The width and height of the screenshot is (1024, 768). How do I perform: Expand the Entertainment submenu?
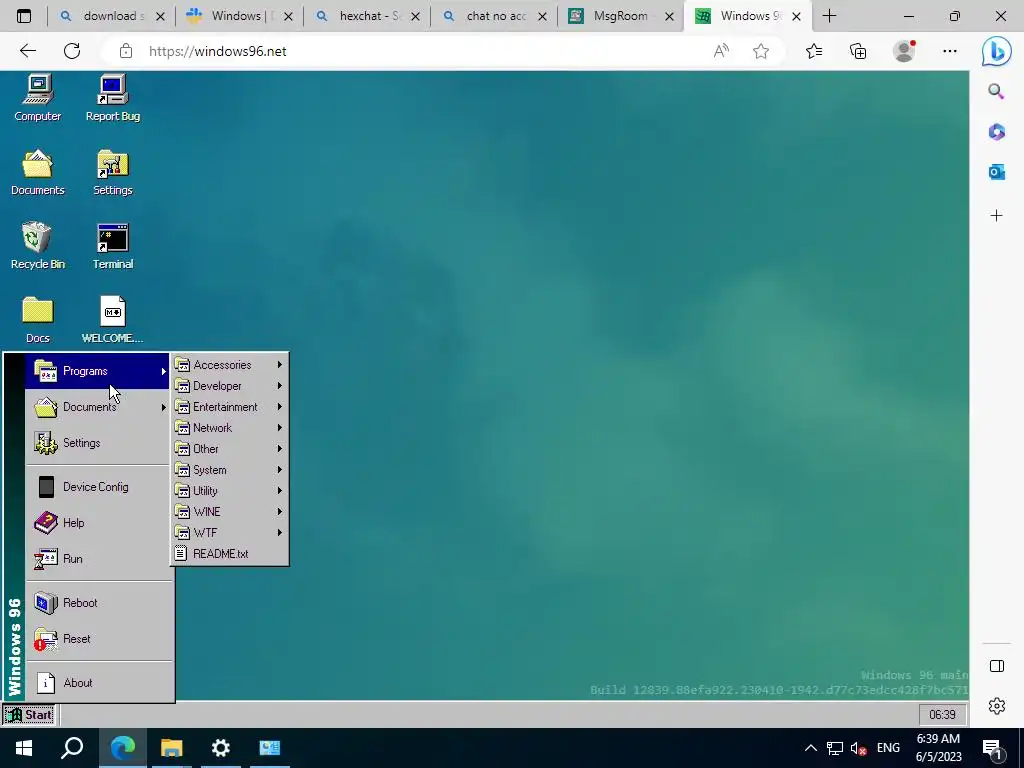229,407
